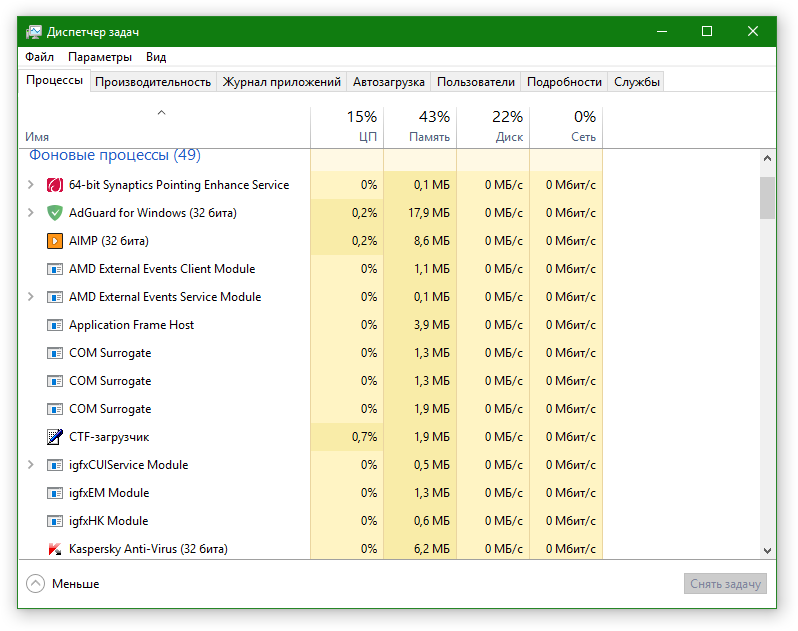Sort by the Имя column header

click(x=164, y=127)
